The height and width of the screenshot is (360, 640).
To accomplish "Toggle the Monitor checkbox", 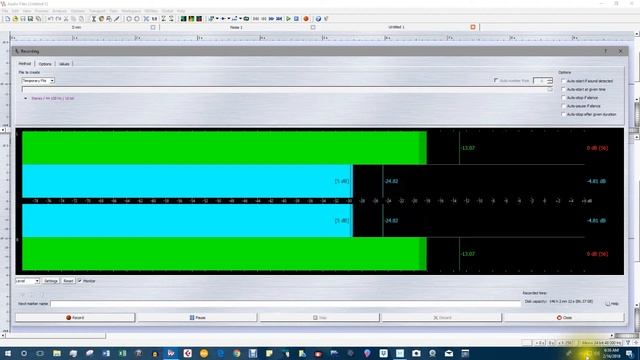I will click(x=80, y=281).
